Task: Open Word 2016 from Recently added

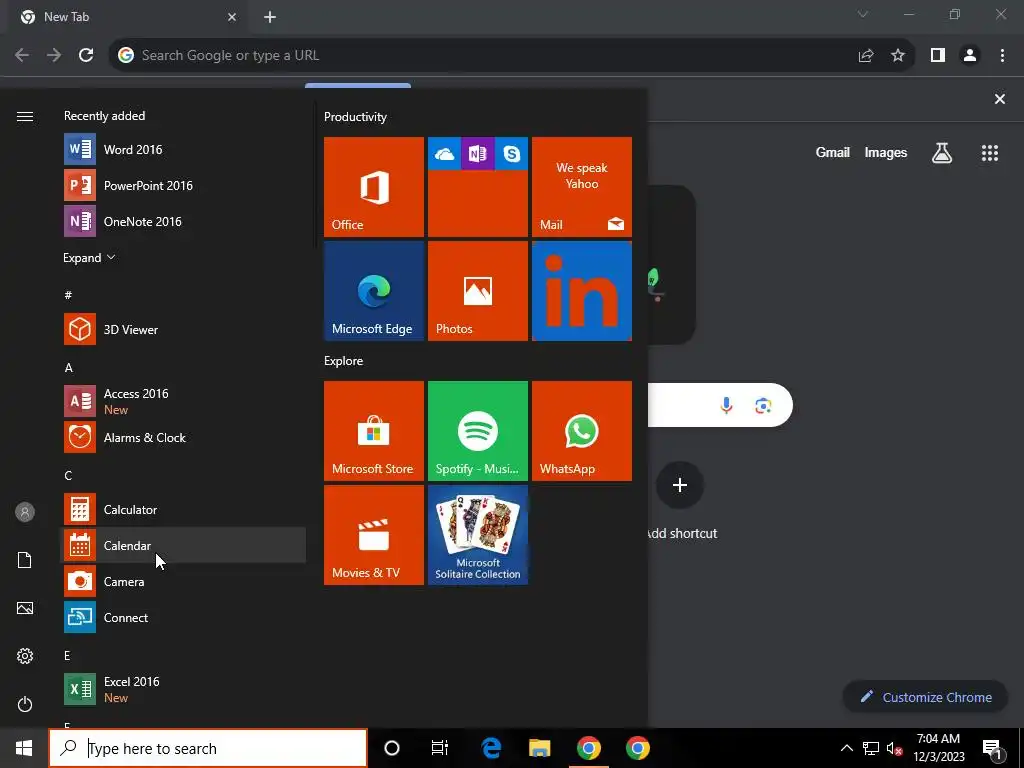Action: (183, 150)
